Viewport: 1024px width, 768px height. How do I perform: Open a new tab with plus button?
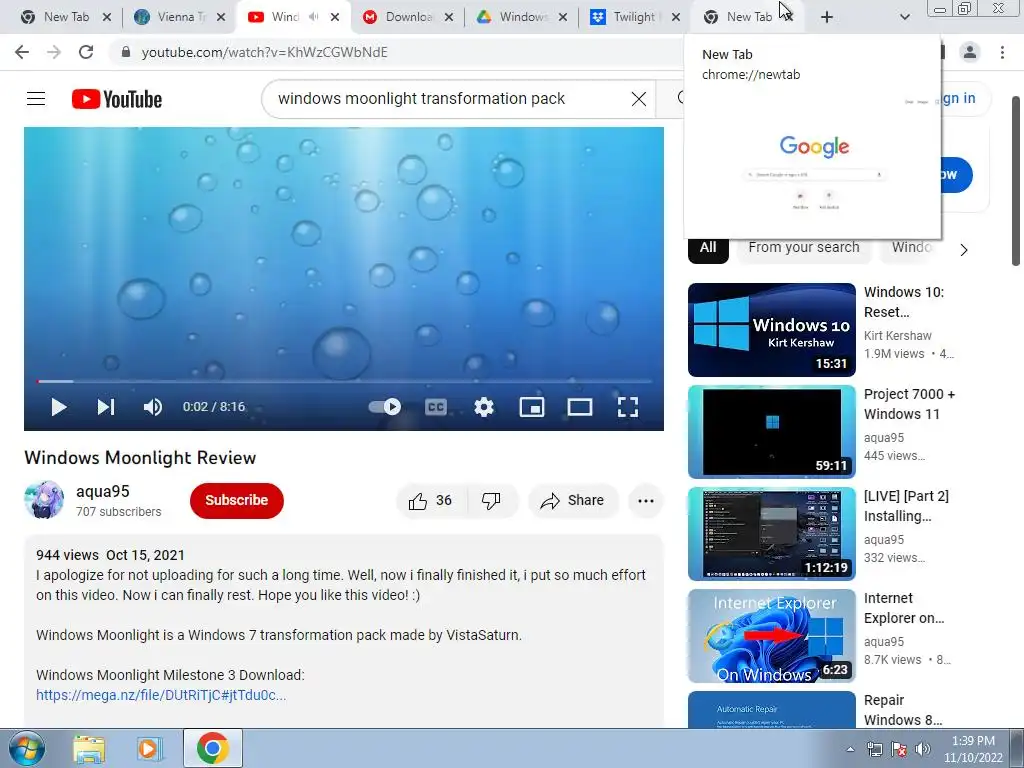click(827, 17)
